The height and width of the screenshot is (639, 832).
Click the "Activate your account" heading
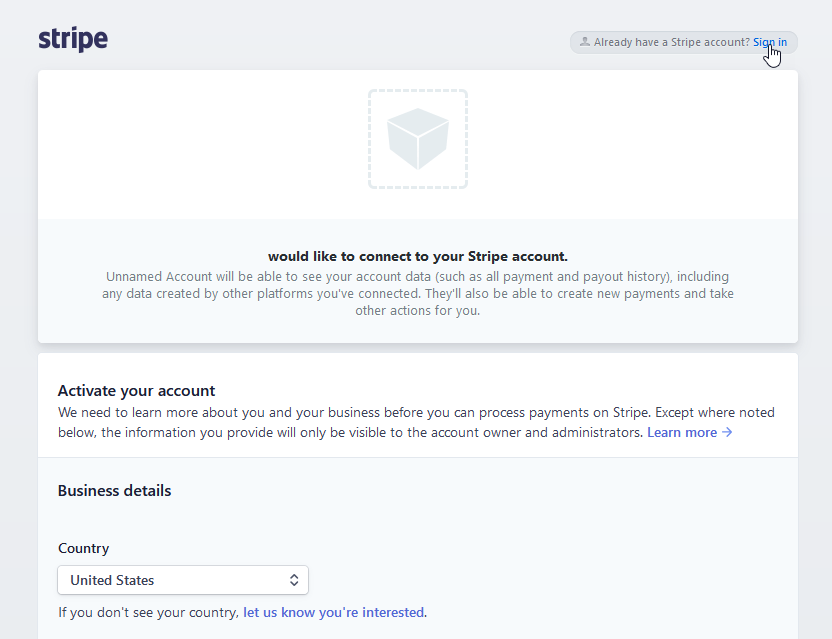[x=136, y=390]
